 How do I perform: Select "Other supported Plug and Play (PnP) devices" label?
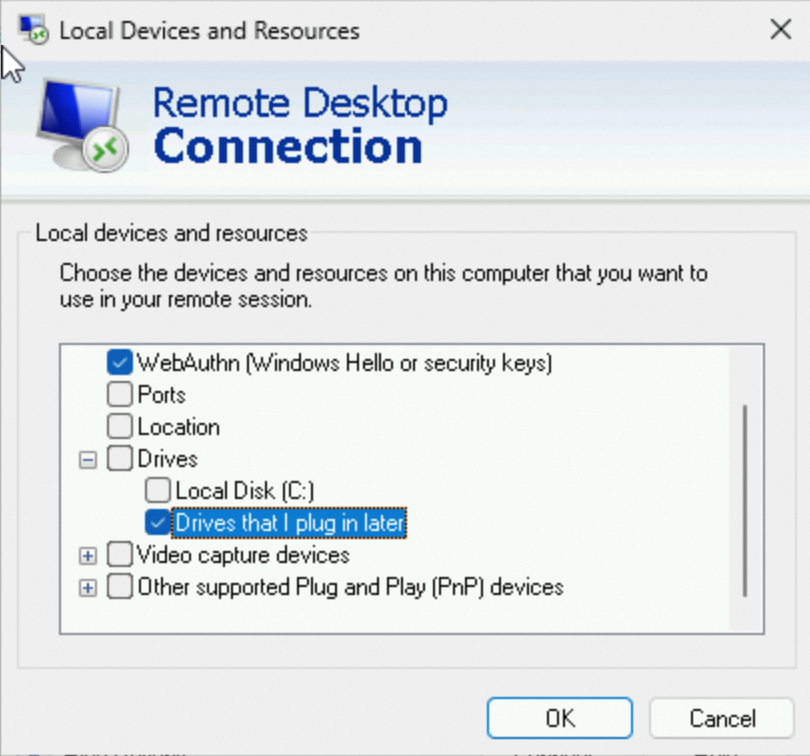(x=350, y=587)
